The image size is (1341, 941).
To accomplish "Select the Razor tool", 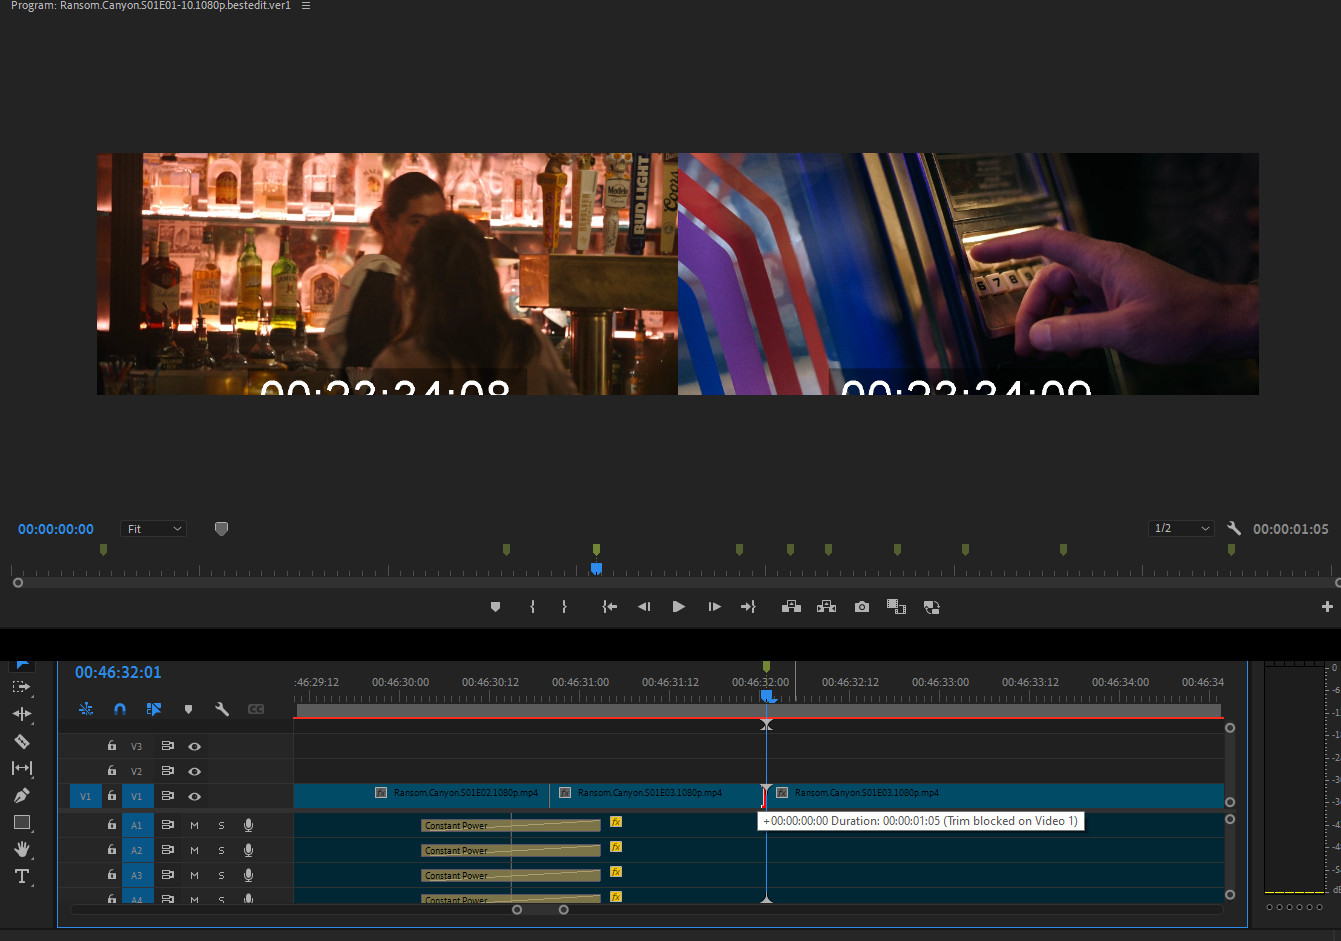I will coord(21,741).
